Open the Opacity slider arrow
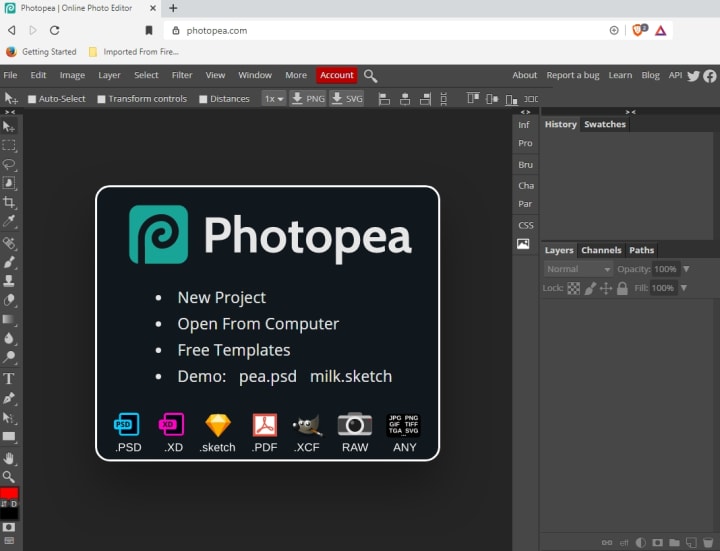Image resolution: width=720 pixels, height=551 pixels. [686, 269]
